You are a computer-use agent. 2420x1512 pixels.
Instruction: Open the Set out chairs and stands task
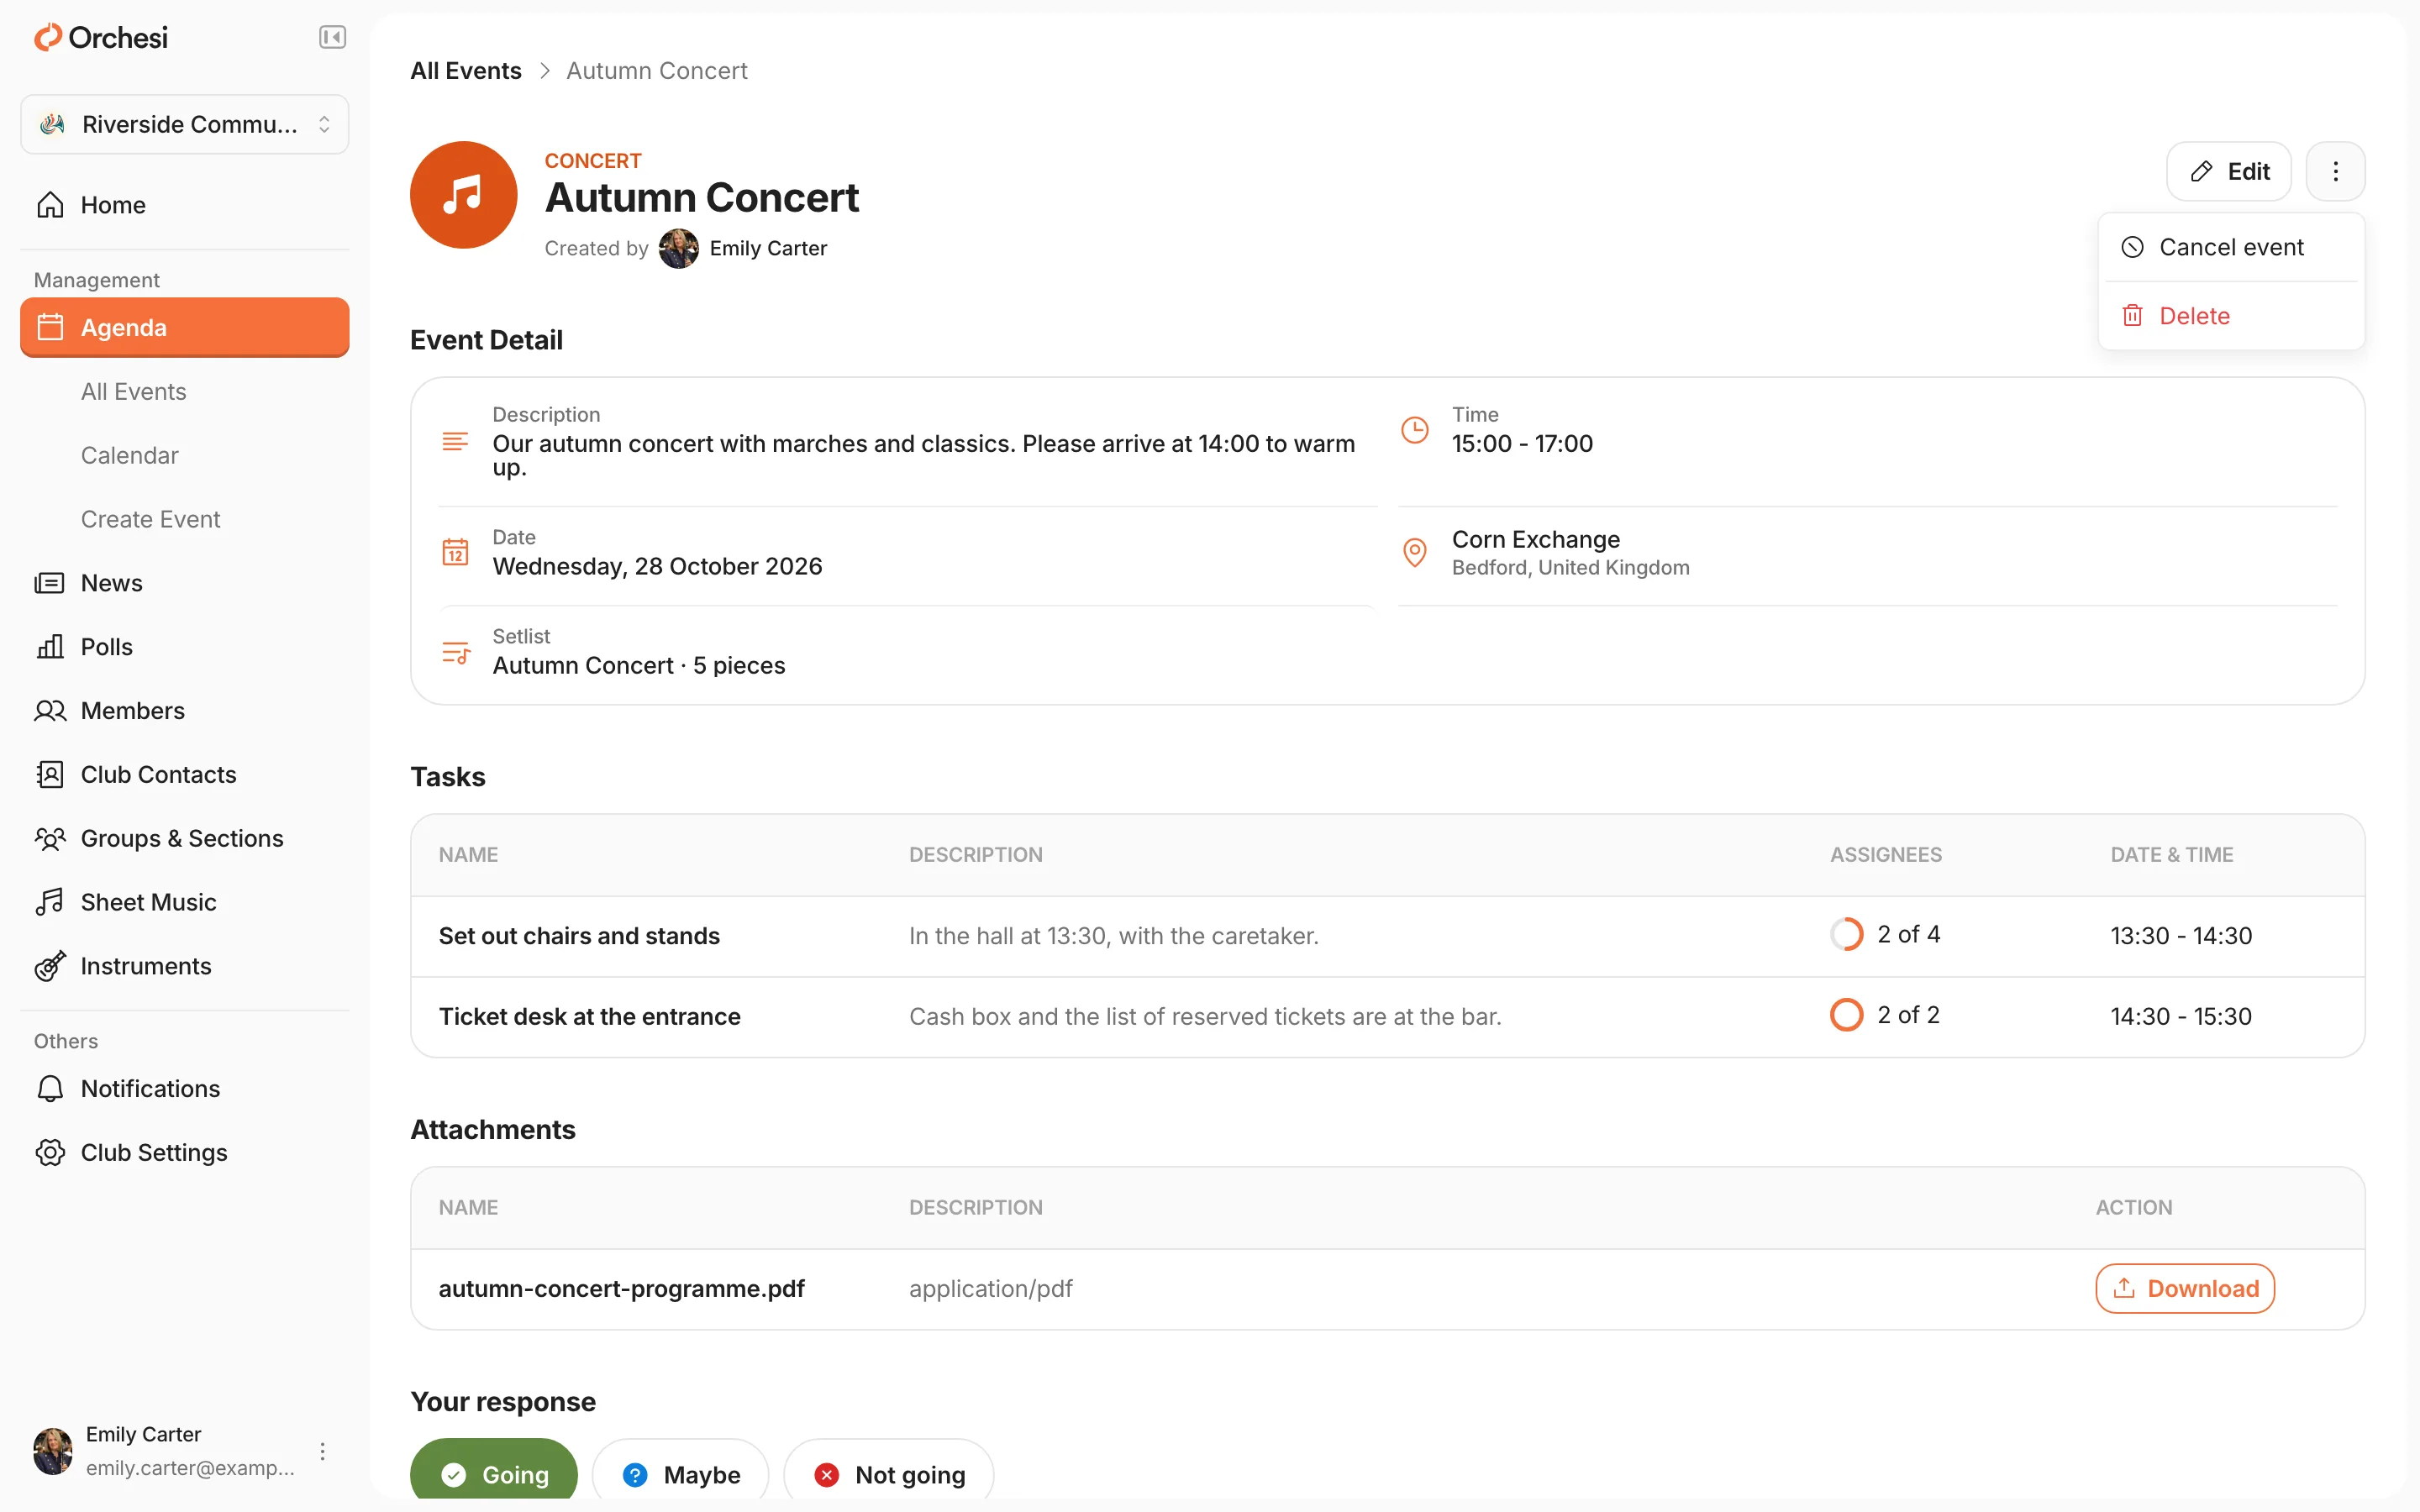coord(1387,936)
